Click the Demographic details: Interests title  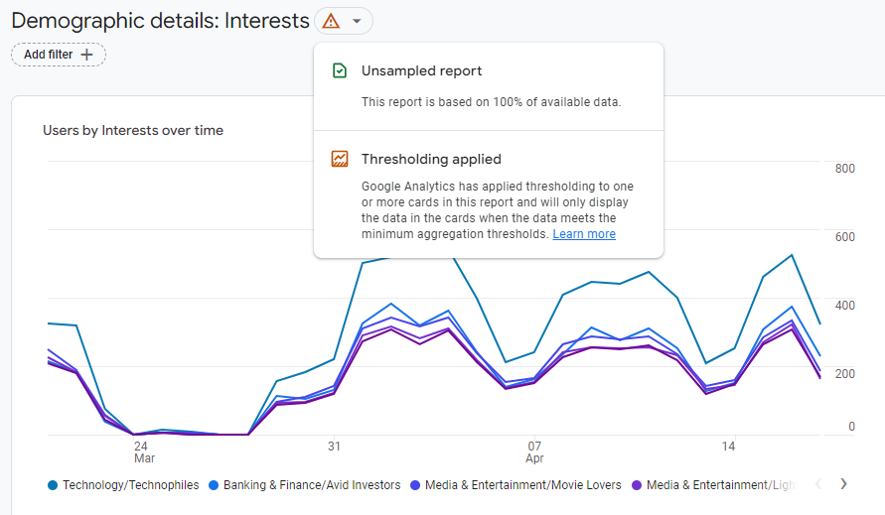(160, 21)
